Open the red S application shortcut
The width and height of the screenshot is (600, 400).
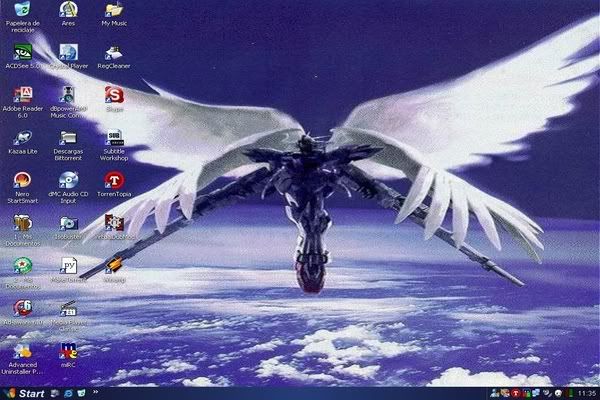(114, 99)
